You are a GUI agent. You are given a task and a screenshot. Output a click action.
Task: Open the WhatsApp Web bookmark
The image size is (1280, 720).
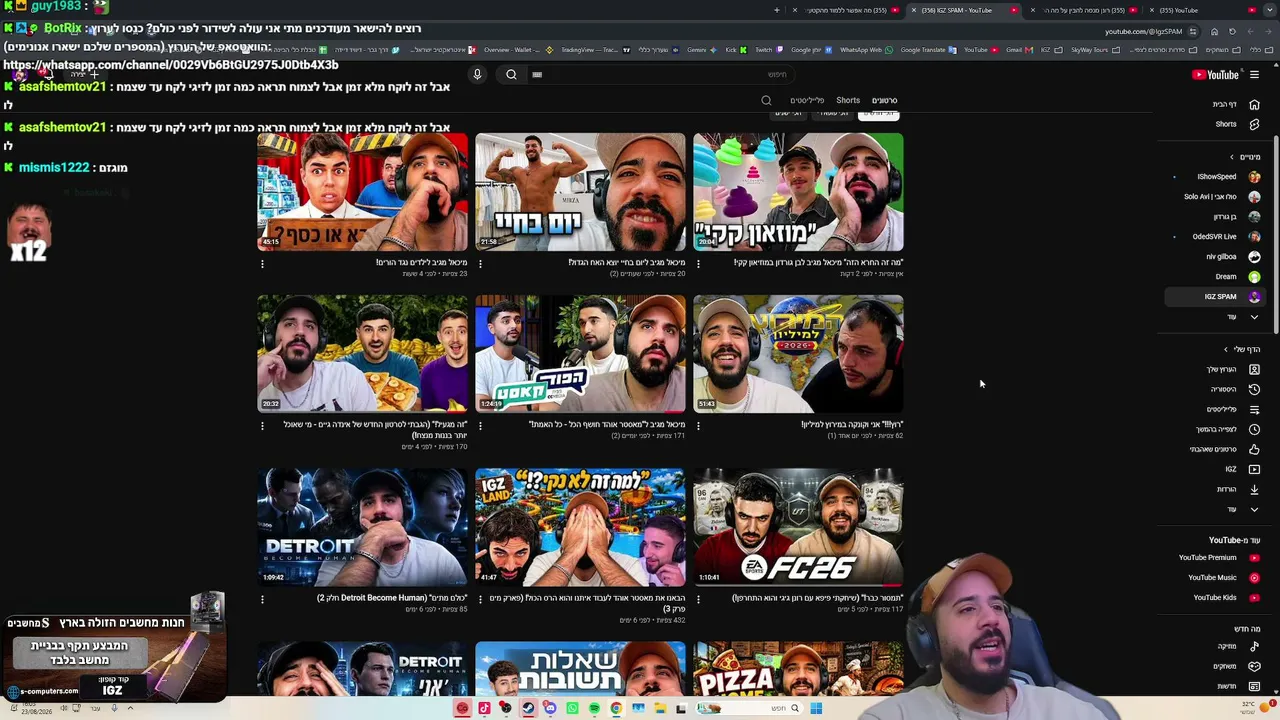pyautogui.click(x=865, y=50)
